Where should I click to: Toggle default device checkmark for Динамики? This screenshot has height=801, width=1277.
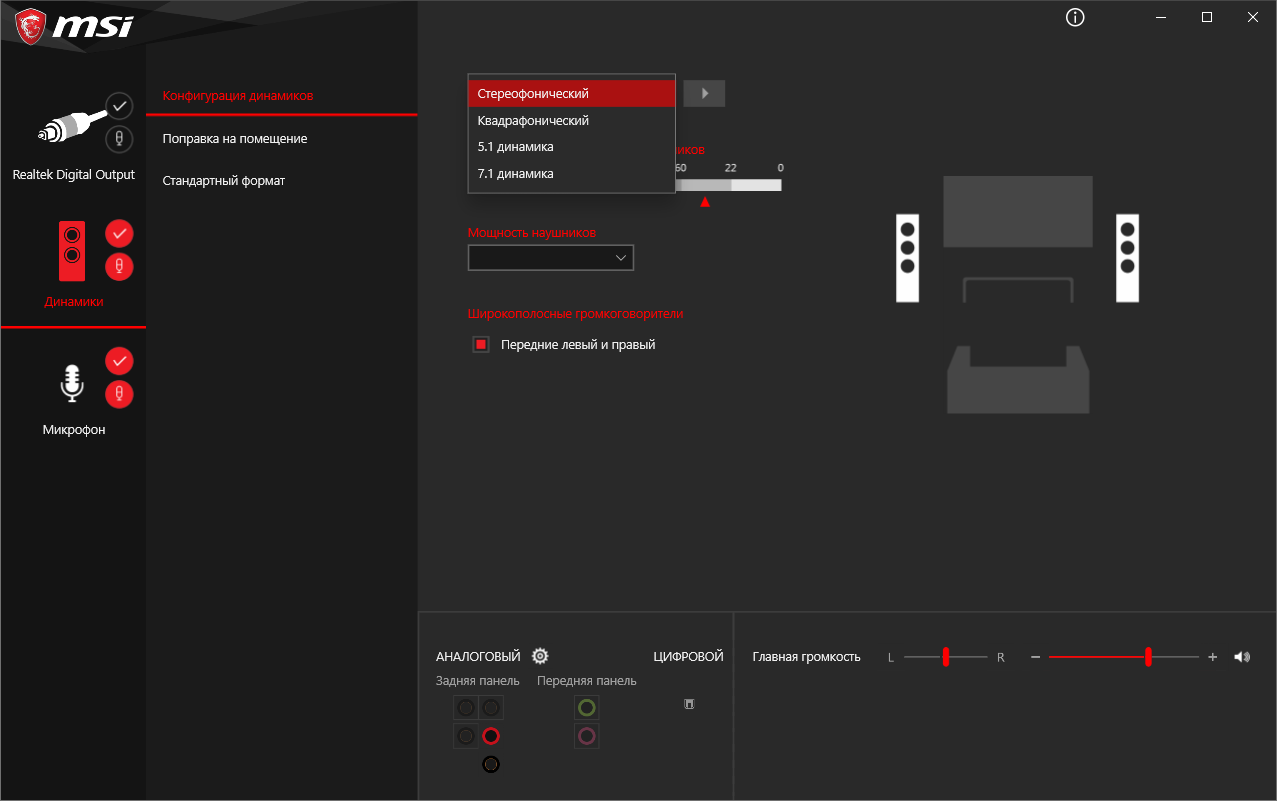pyautogui.click(x=119, y=233)
